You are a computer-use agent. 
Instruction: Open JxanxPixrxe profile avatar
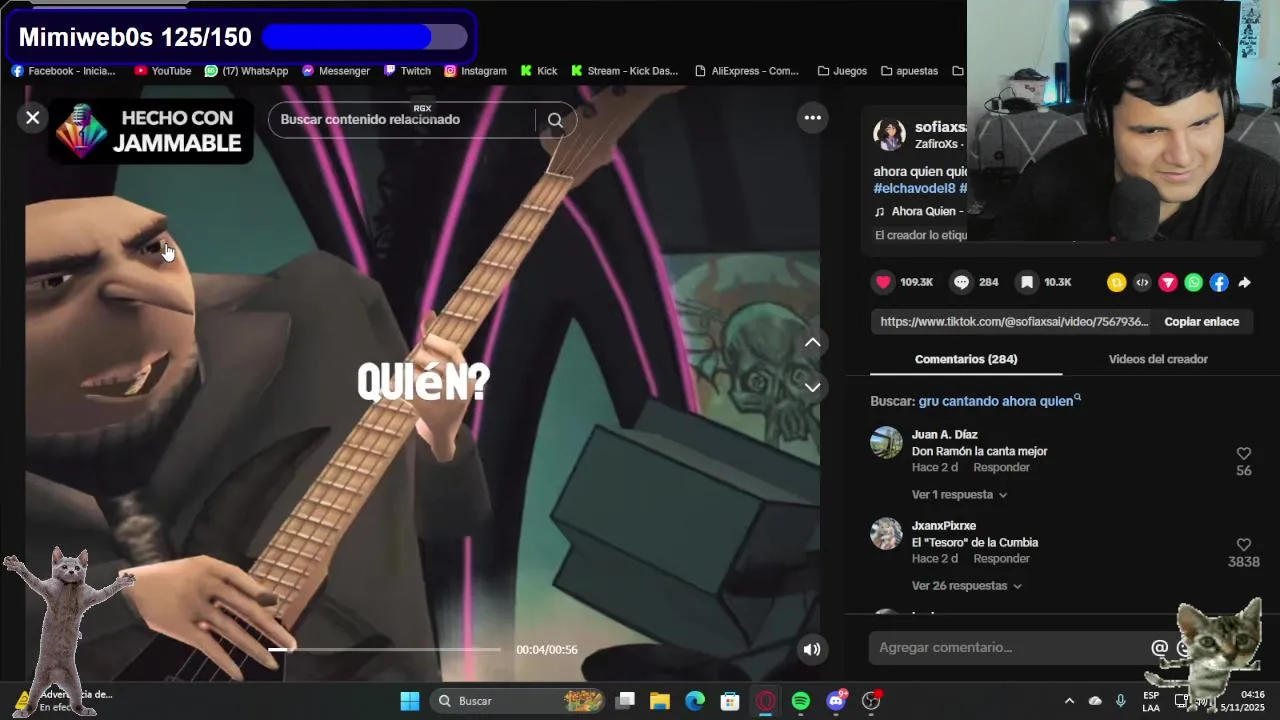click(886, 533)
